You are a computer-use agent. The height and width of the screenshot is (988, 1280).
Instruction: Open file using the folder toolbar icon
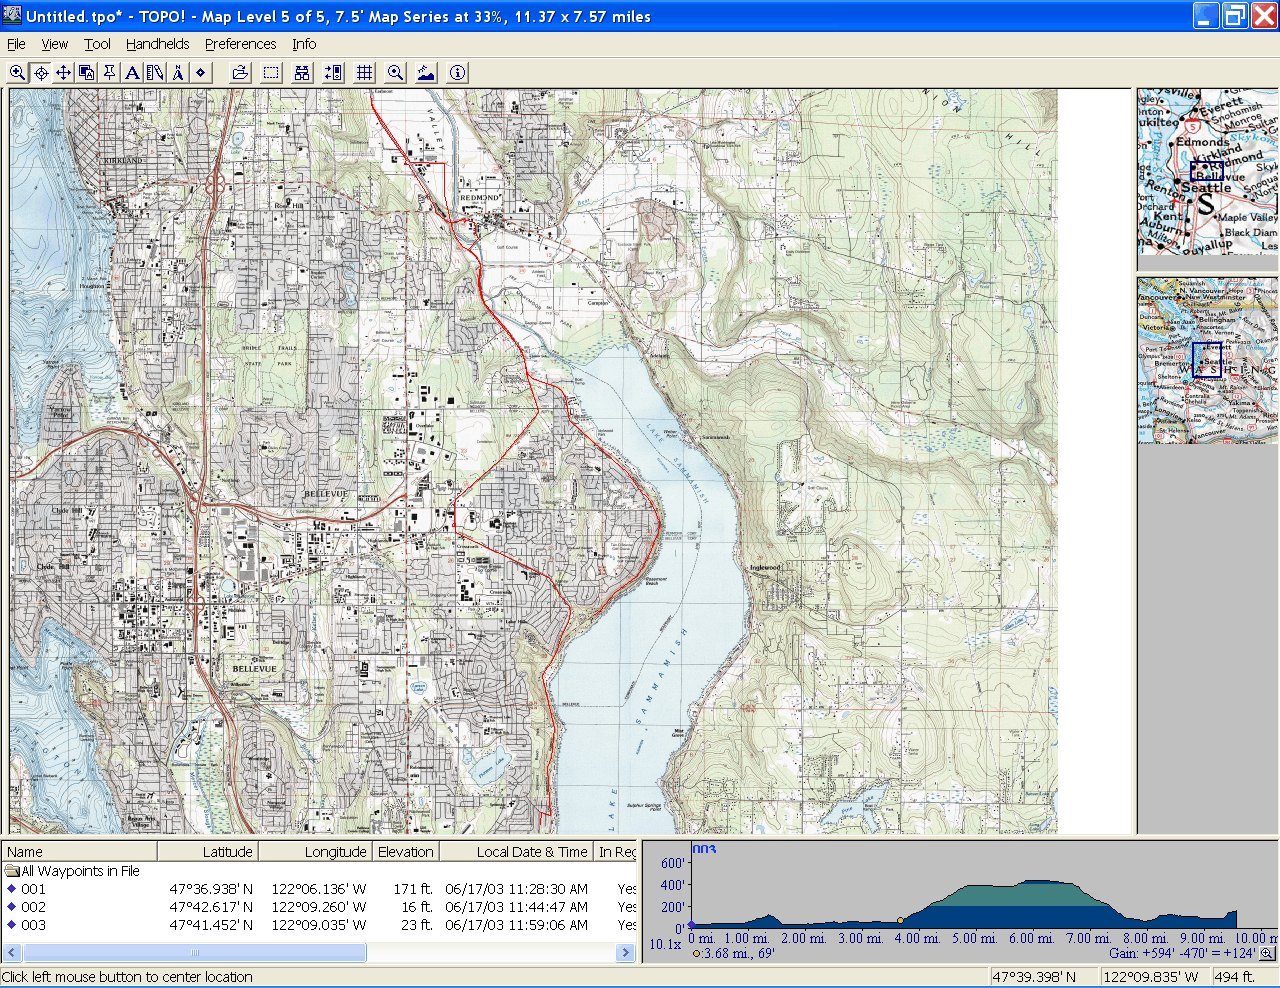tap(240, 73)
